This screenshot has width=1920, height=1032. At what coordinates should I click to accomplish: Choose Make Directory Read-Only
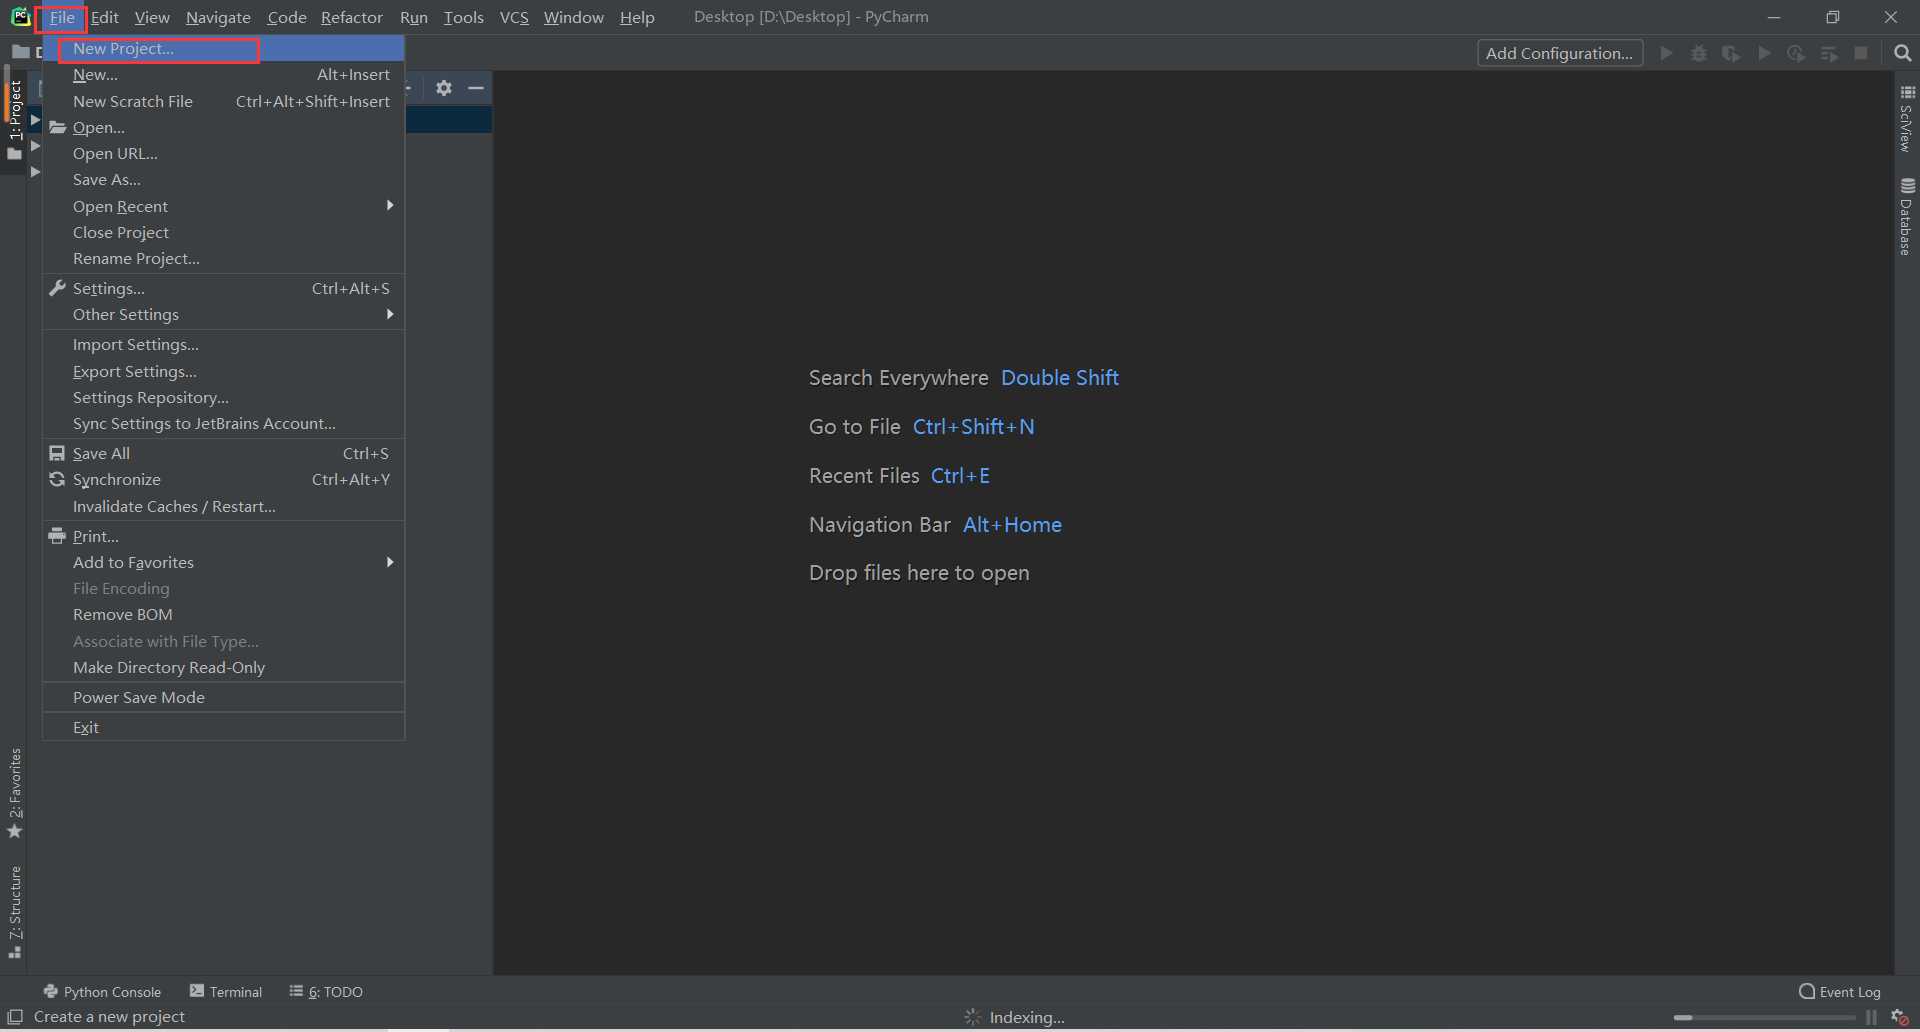tap(223, 667)
